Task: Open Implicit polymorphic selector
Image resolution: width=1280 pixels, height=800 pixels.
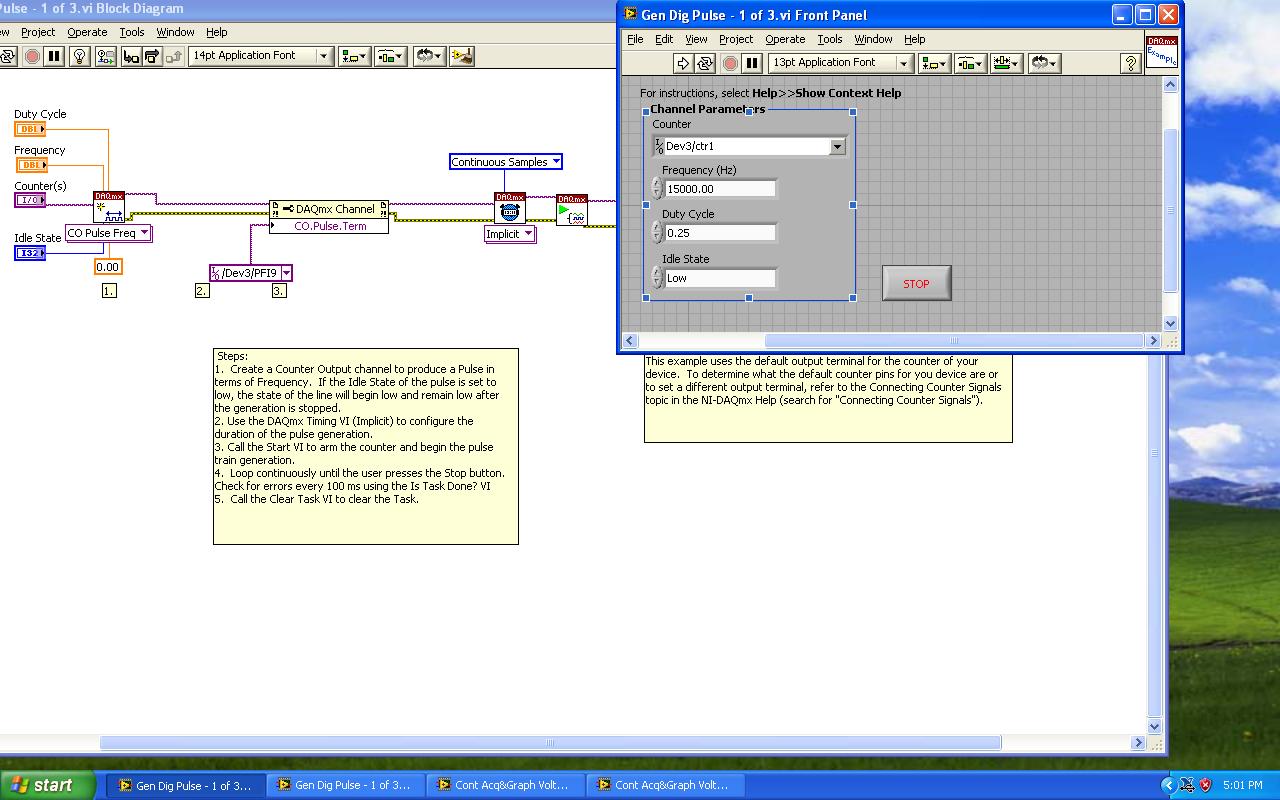Action: [x=510, y=234]
